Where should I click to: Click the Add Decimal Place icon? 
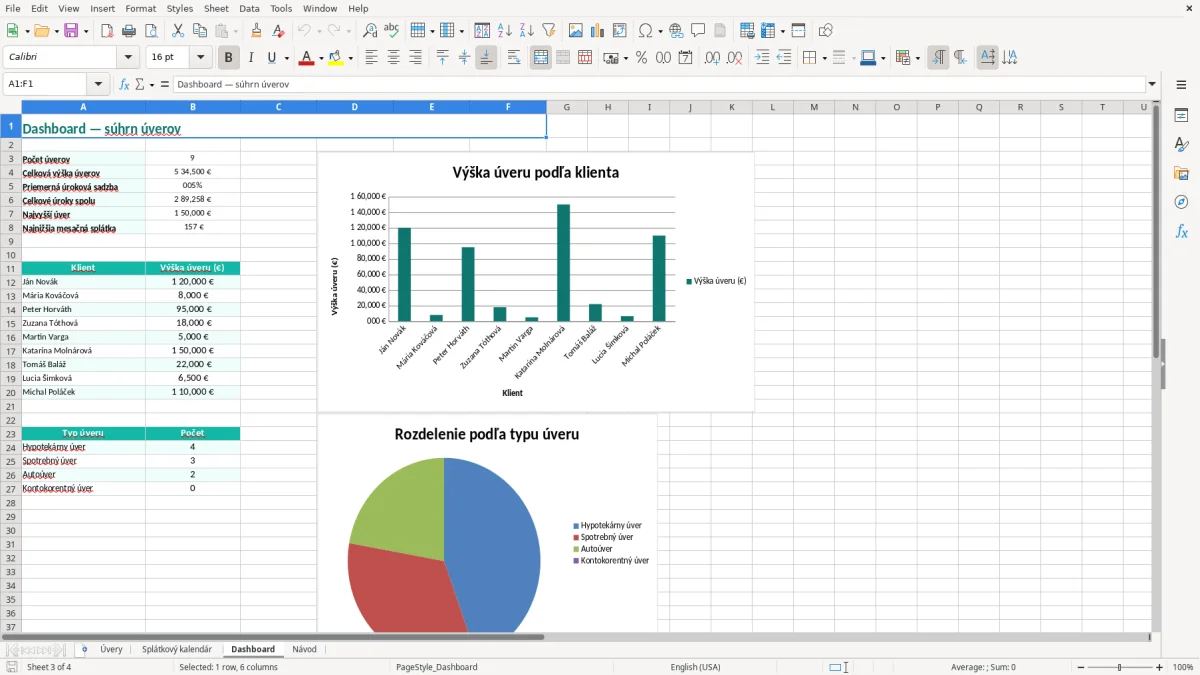click(712, 58)
